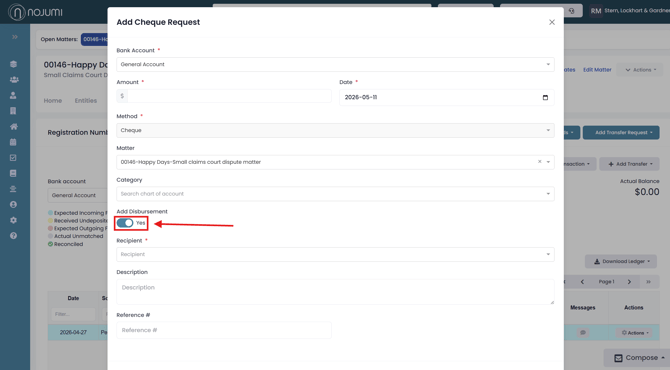The width and height of the screenshot is (670, 370).
Task: Click the ledger book icon in the sidebar
Action: [13, 173]
